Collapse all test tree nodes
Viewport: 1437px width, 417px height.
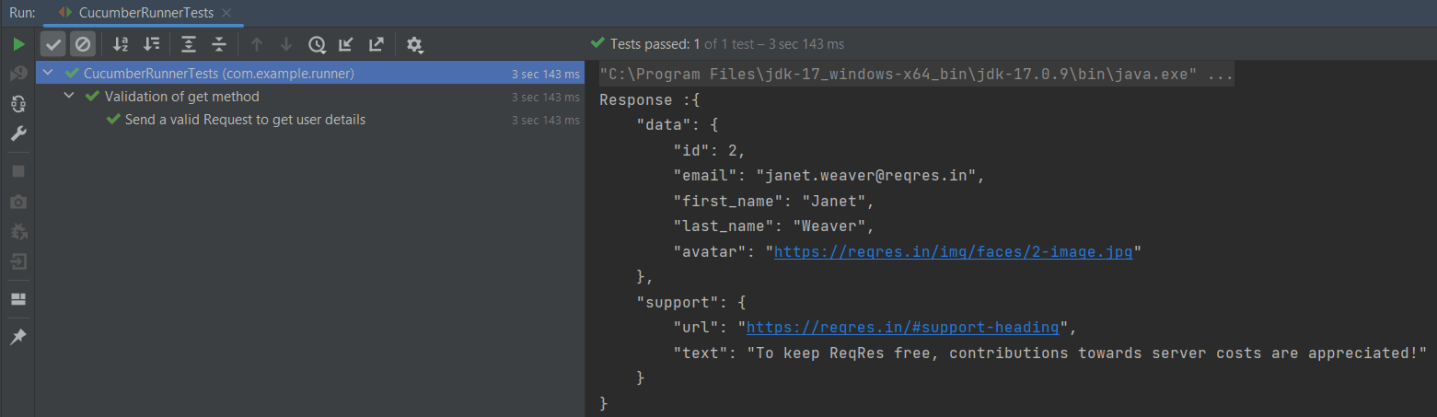pyautogui.click(x=219, y=44)
